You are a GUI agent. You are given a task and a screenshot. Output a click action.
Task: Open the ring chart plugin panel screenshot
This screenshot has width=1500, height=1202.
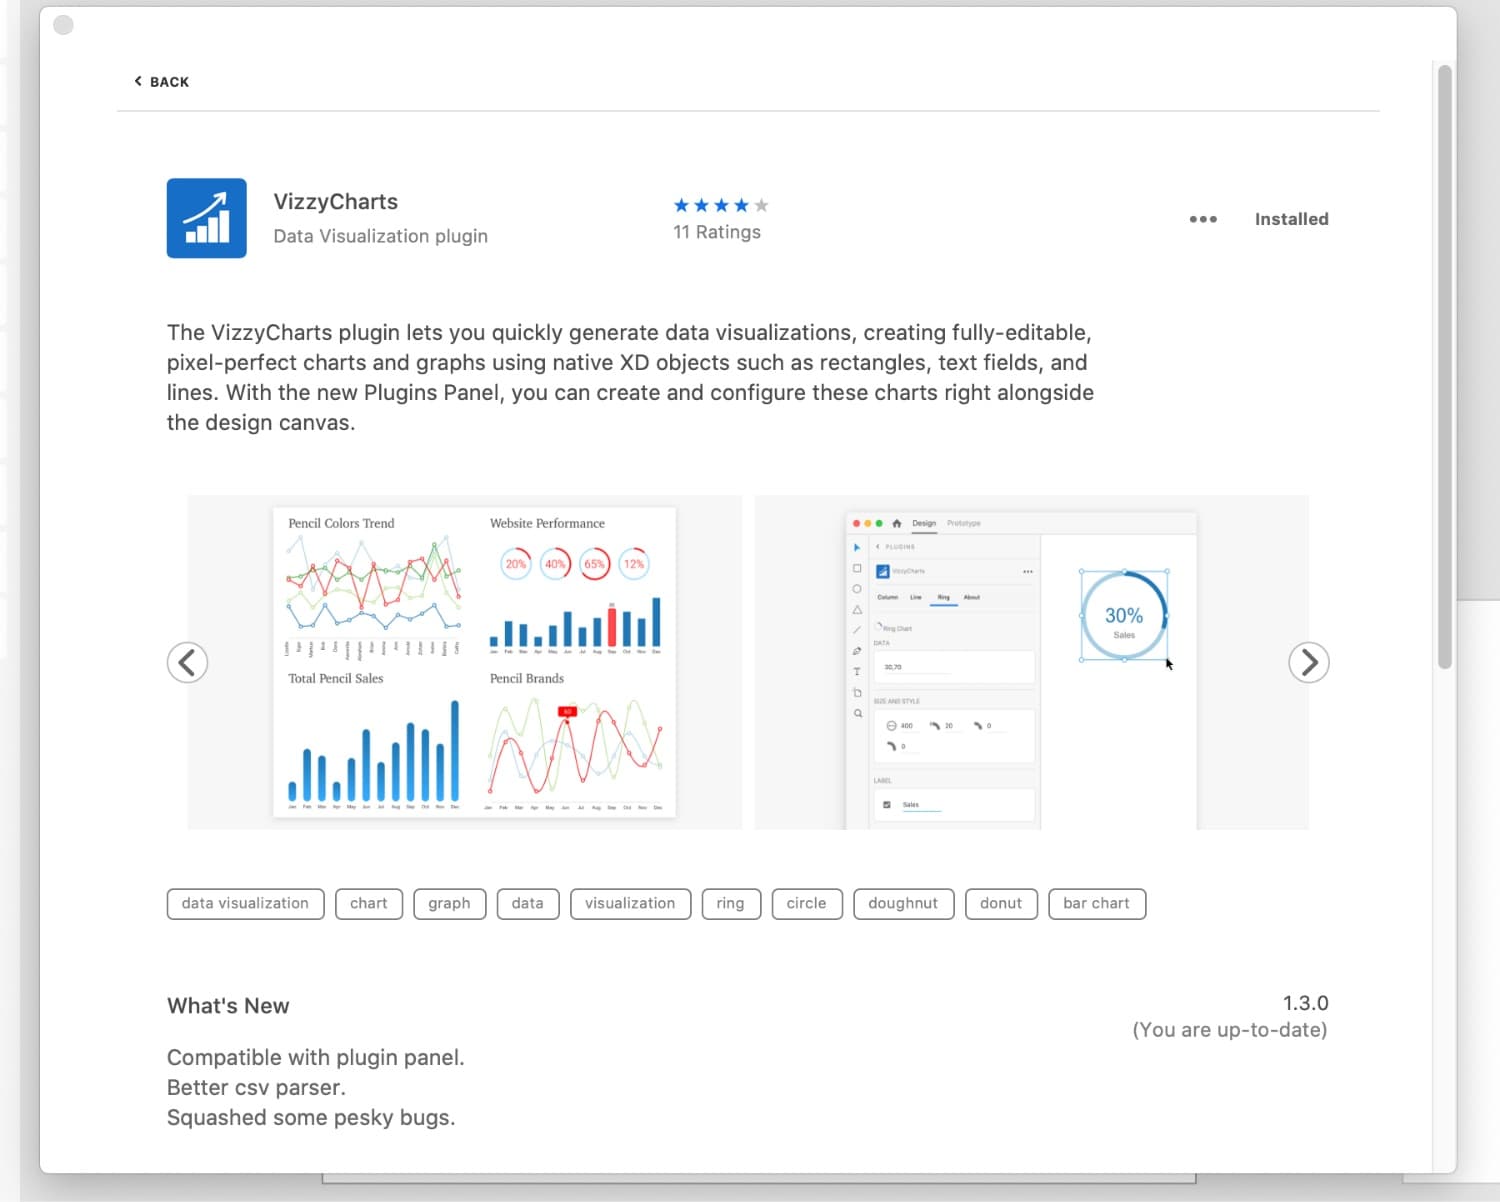coord(1031,662)
